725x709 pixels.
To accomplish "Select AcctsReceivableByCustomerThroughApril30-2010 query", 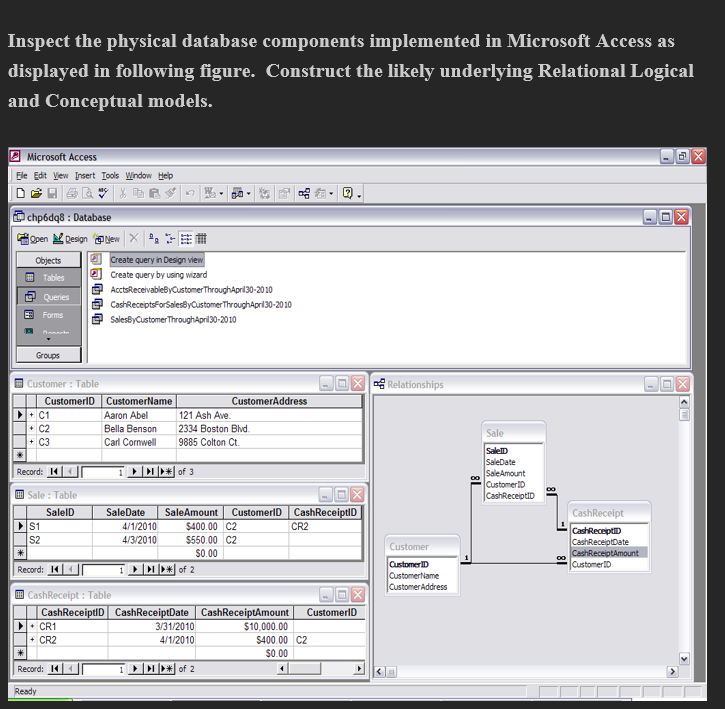I will click(x=191, y=290).
